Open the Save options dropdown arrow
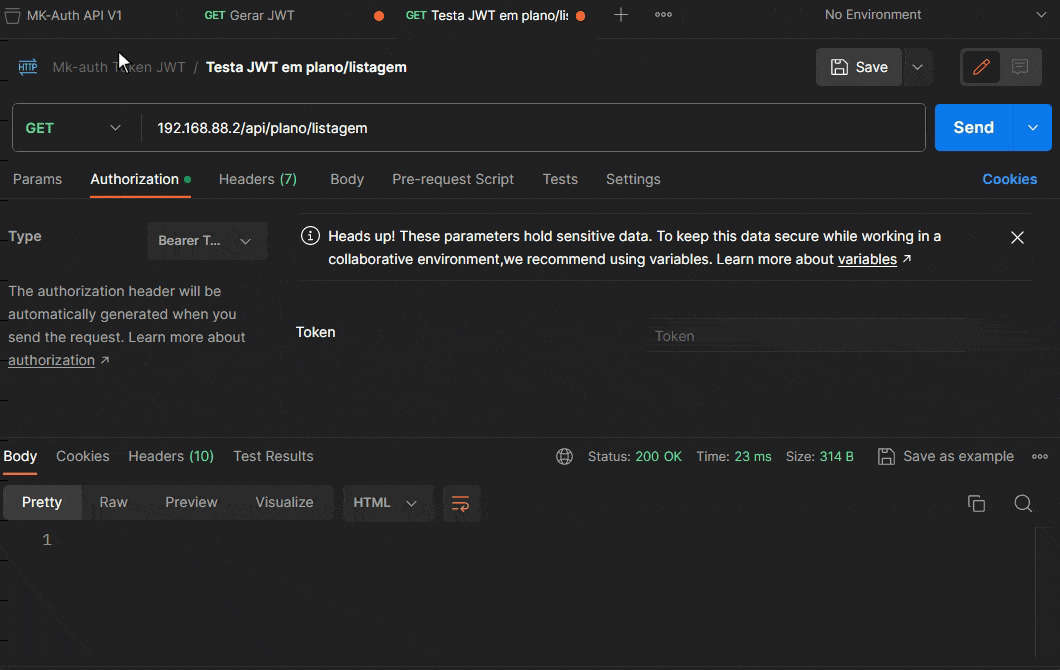The height and width of the screenshot is (670, 1060). coord(917,67)
